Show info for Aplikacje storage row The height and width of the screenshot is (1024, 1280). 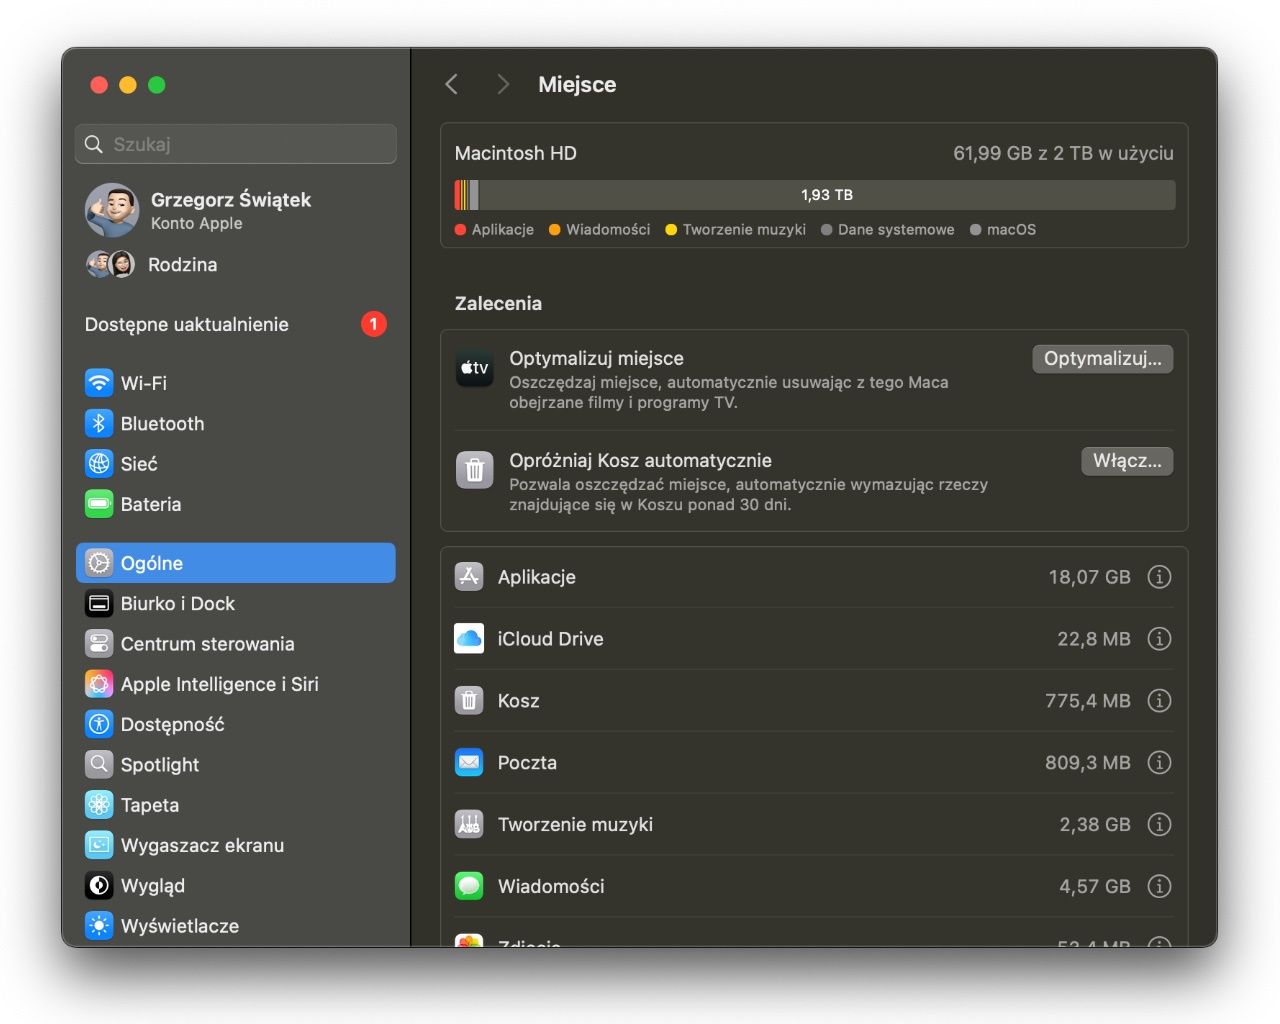(1159, 577)
